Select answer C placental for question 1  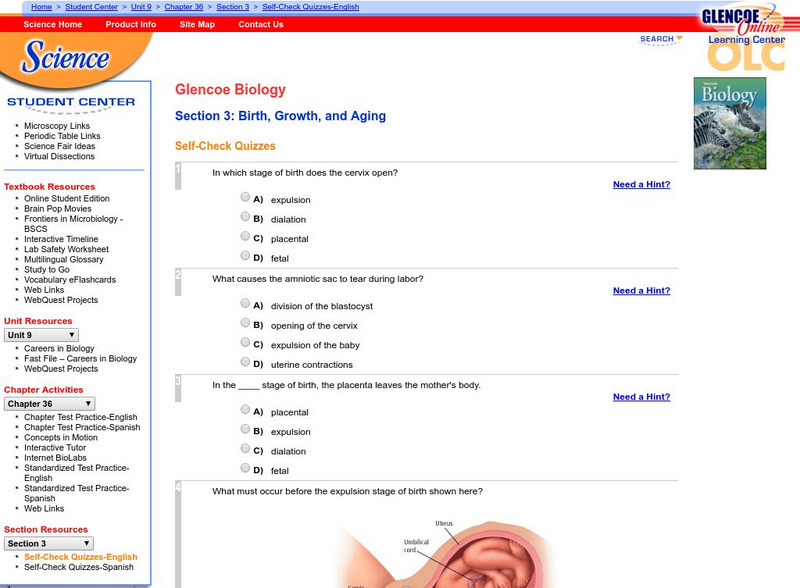pyautogui.click(x=245, y=236)
